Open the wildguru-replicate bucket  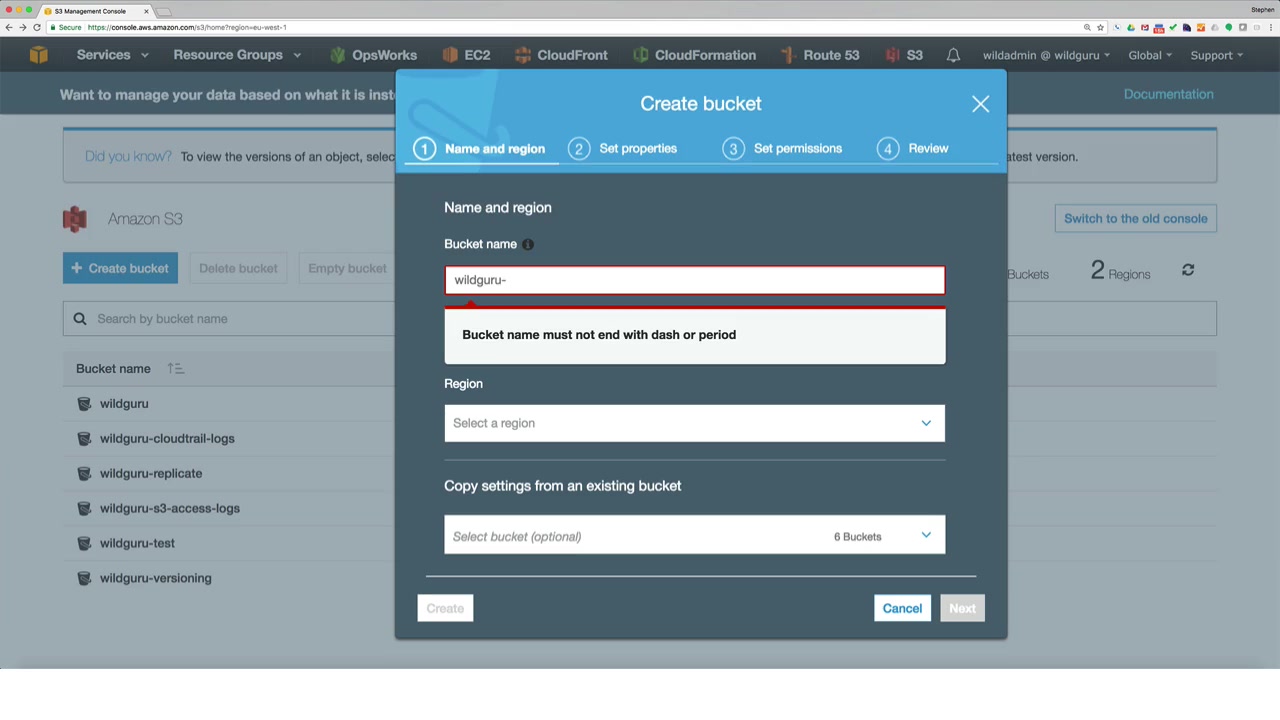[x=151, y=474]
